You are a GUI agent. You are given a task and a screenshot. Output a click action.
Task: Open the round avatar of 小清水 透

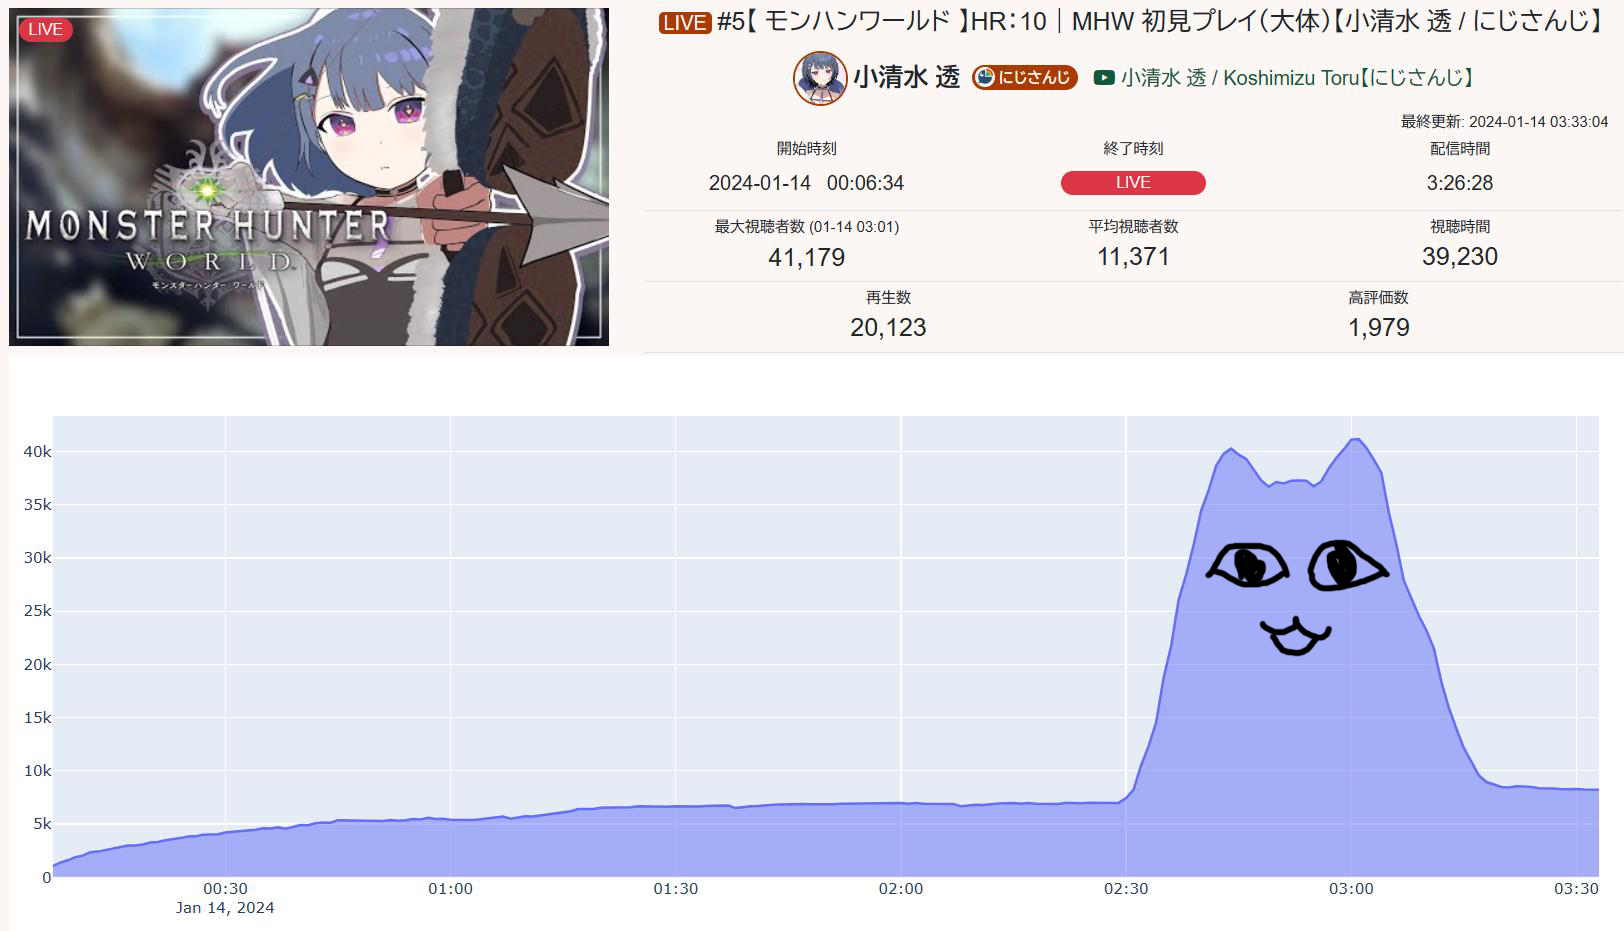coord(820,78)
